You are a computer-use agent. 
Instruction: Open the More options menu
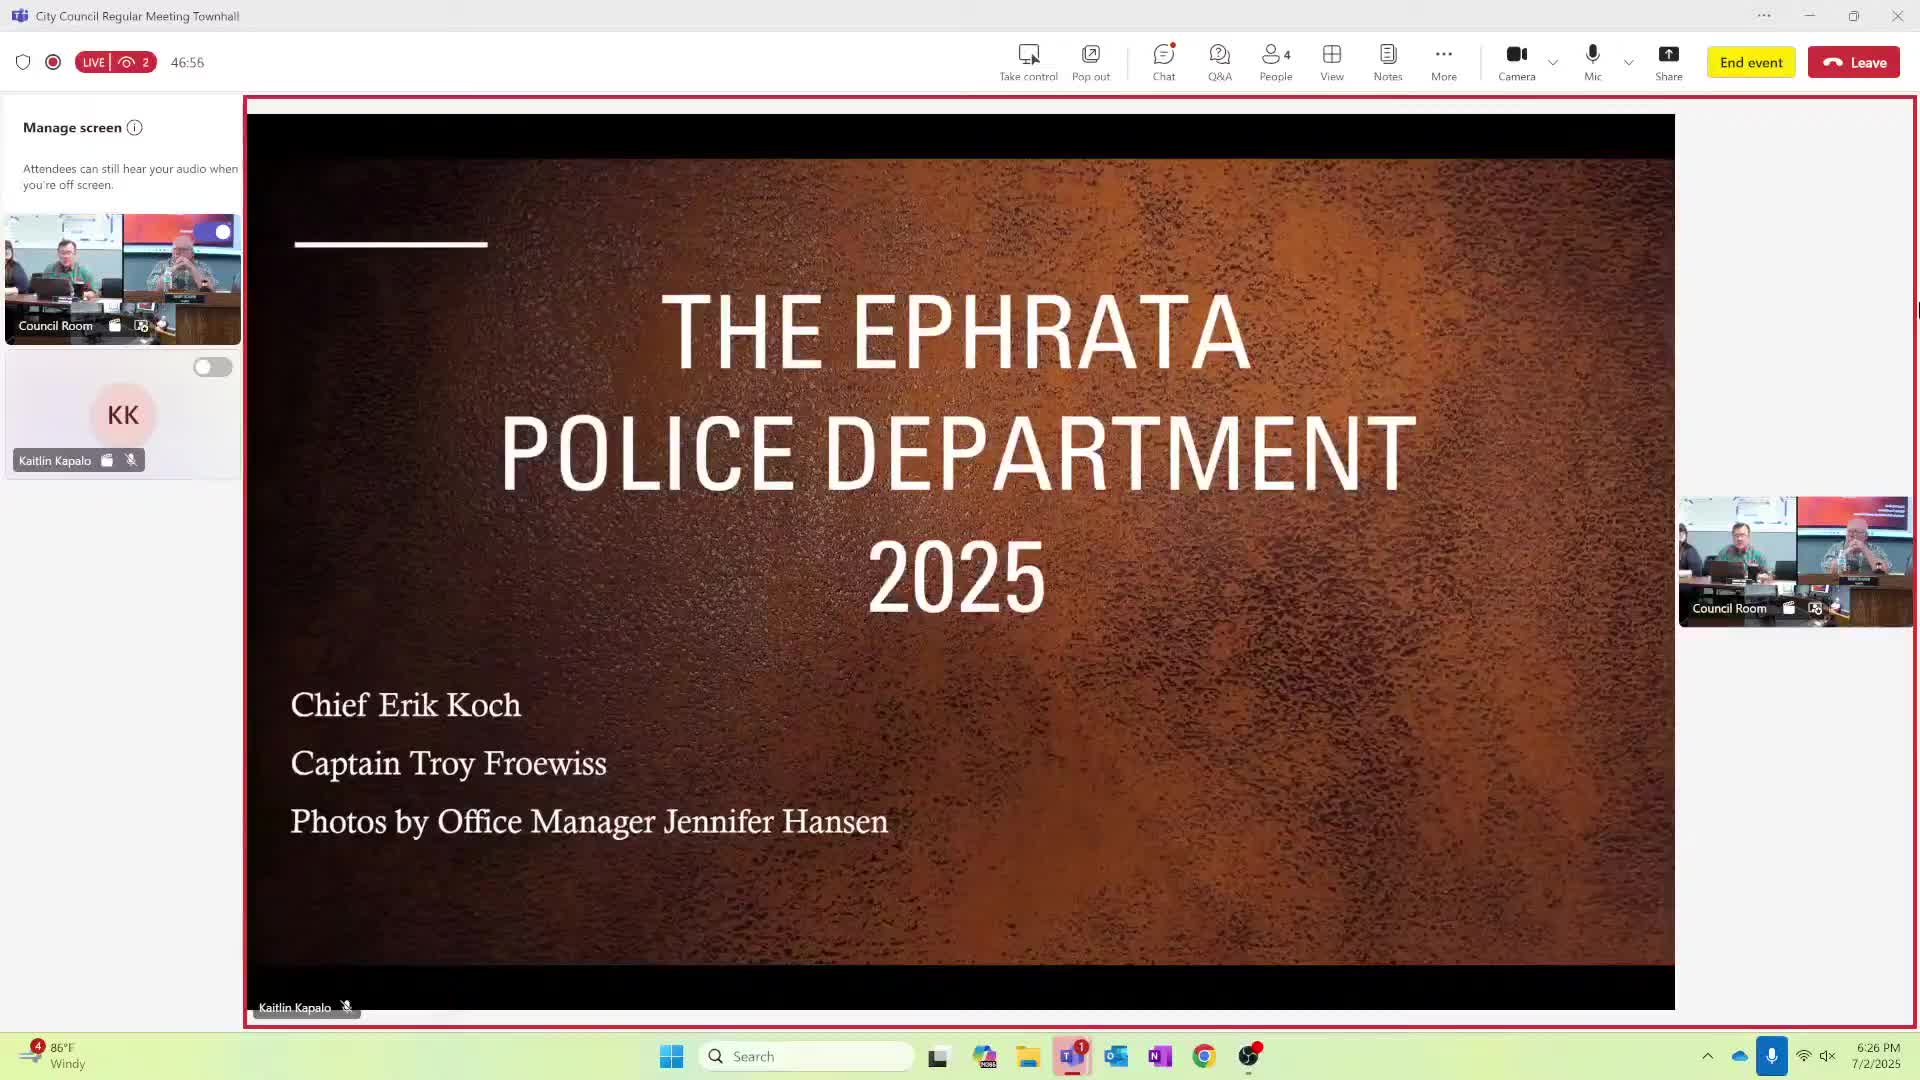1443,62
